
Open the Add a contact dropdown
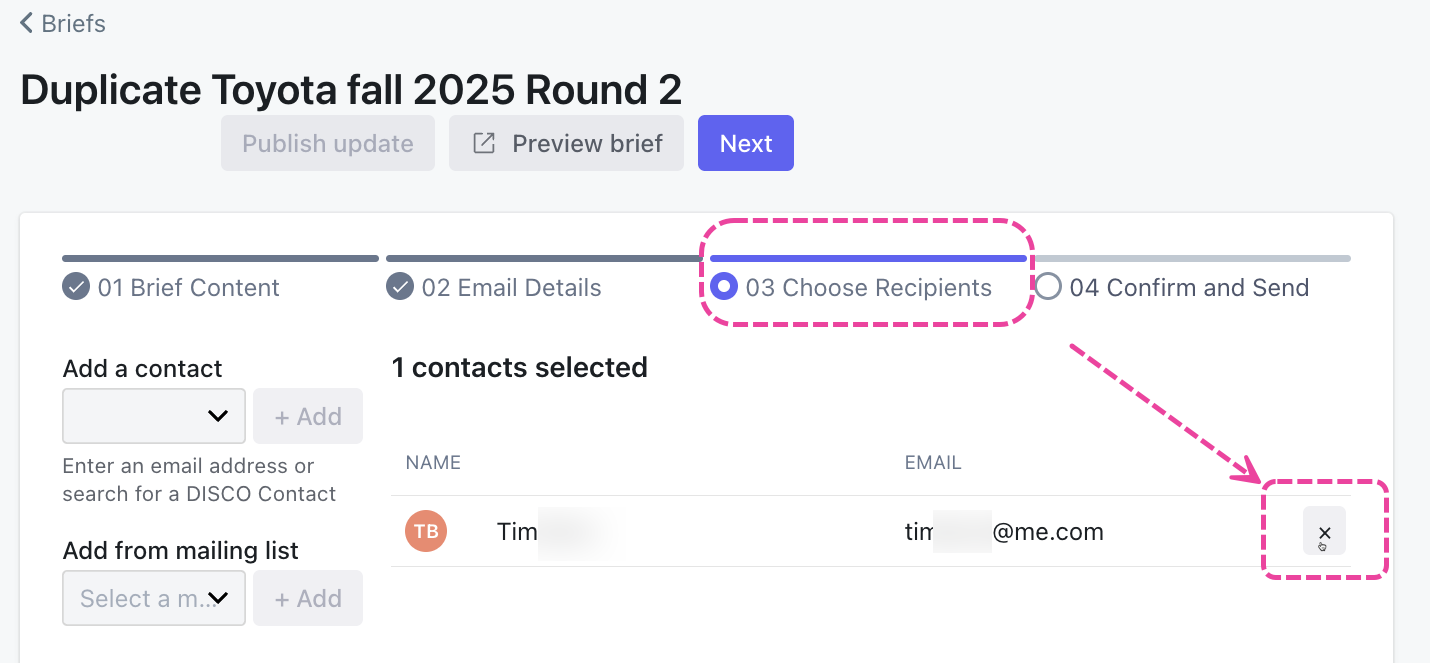point(154,416)
